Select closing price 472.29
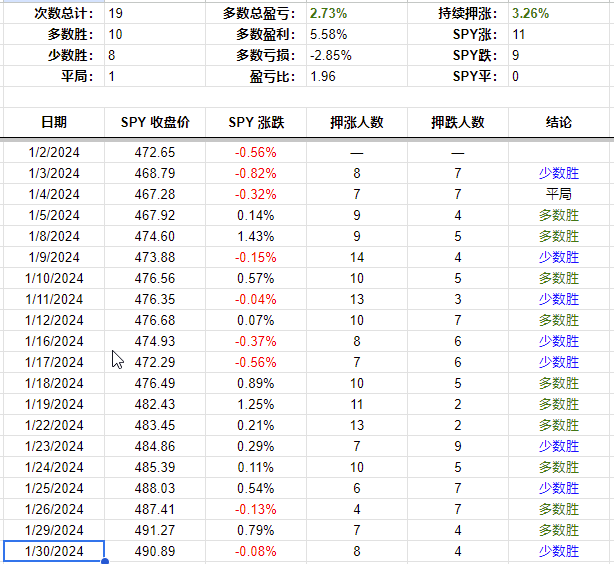The width and height of the screenshot is (614, 564). pos(155,362)
